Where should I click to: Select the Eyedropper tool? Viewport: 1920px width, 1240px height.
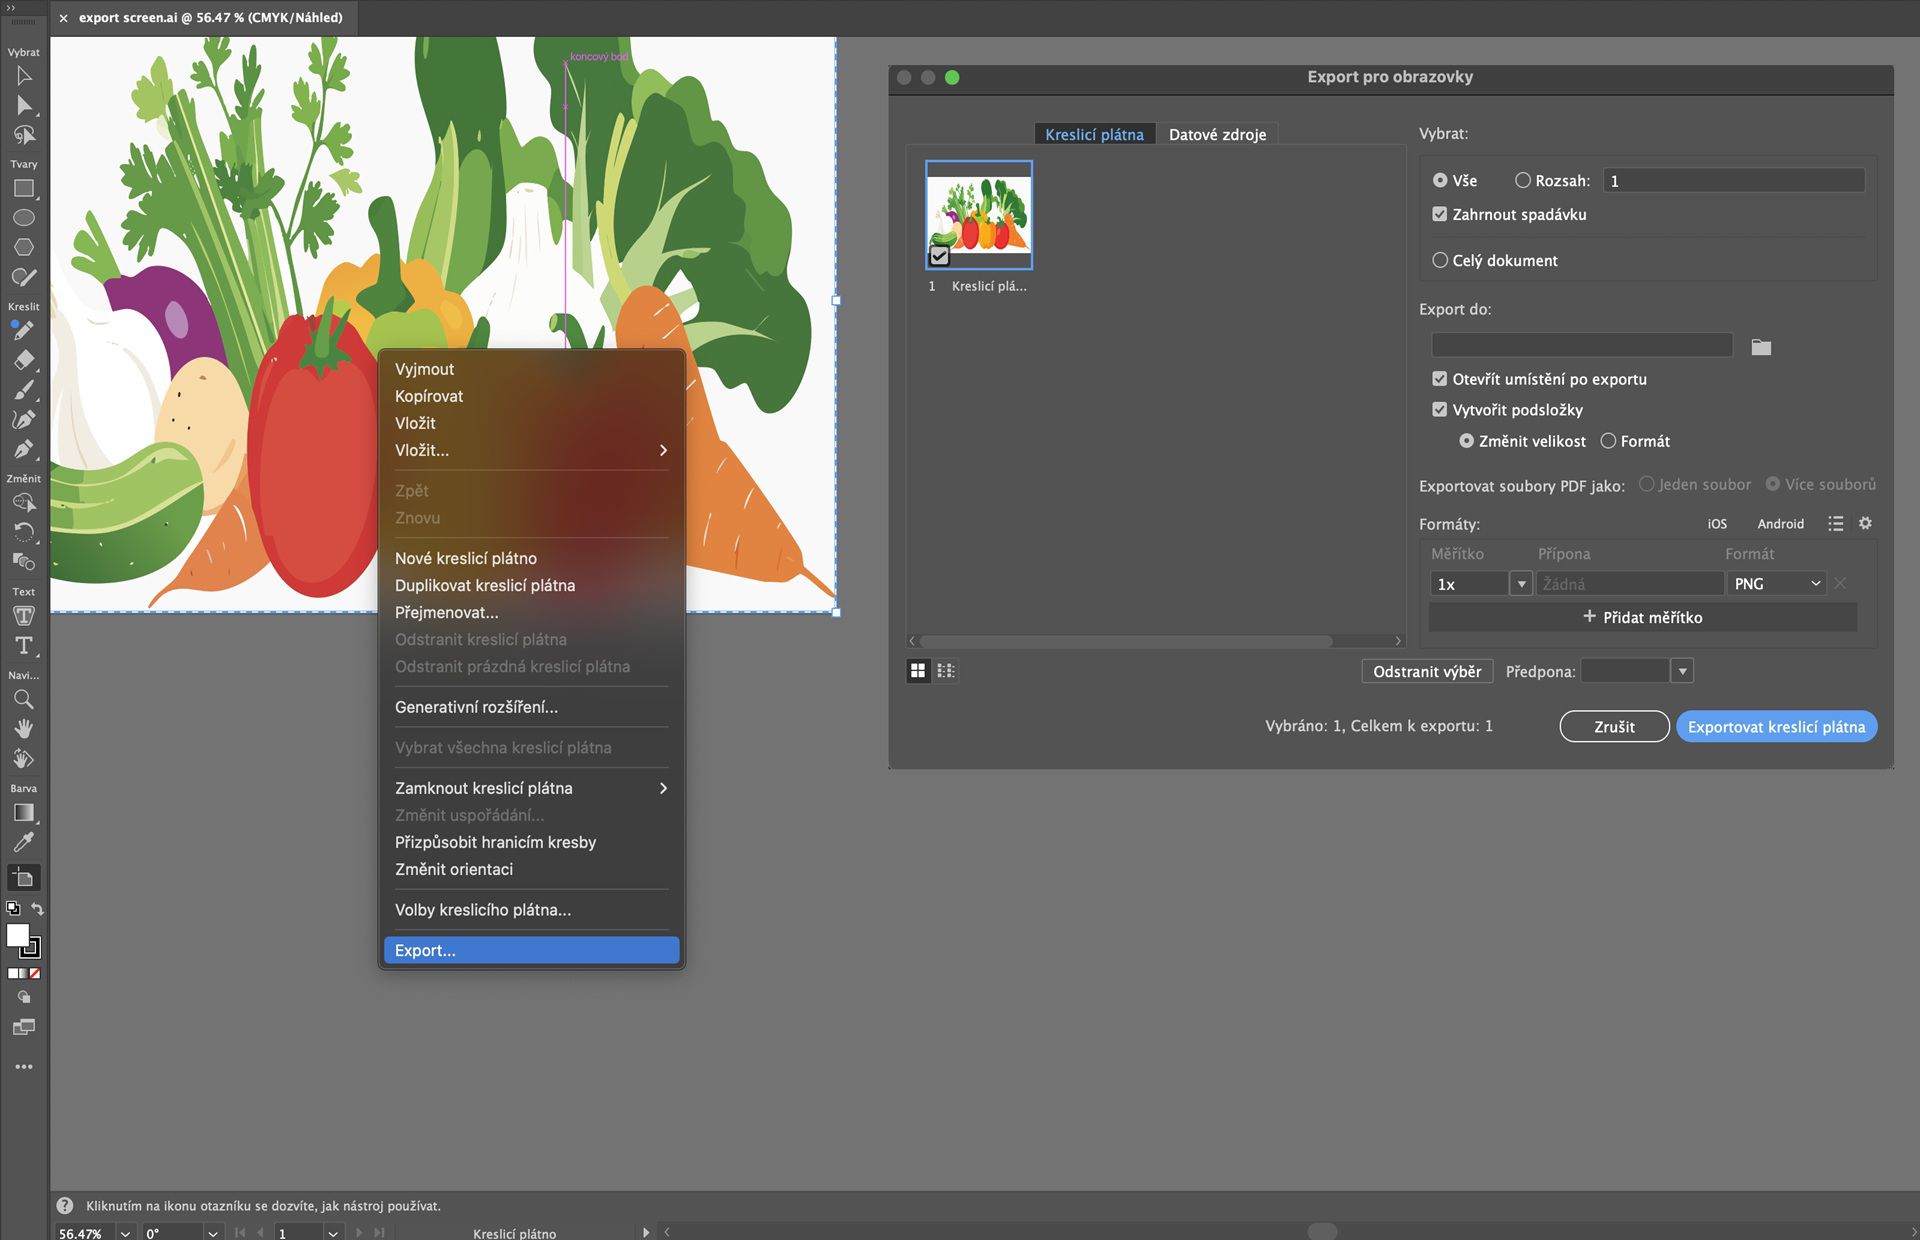[24, 842]
